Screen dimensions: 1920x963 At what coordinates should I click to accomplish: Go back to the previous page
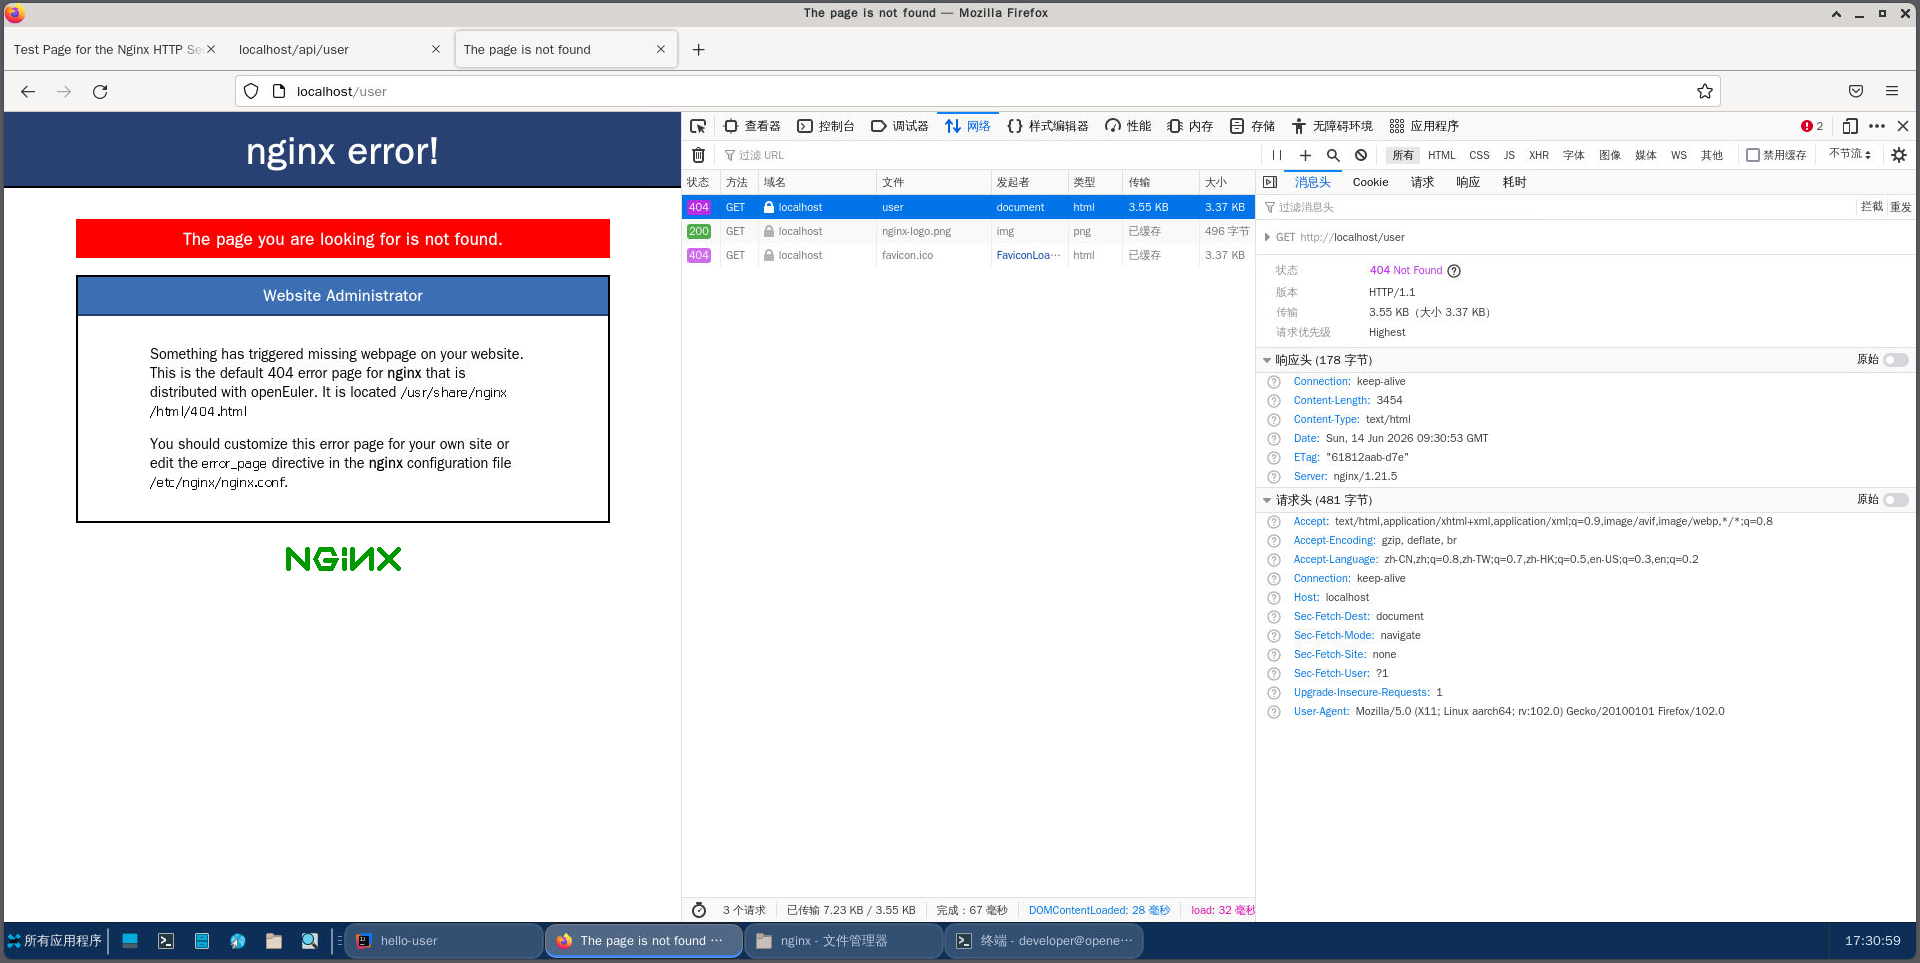tap(28, 91)
